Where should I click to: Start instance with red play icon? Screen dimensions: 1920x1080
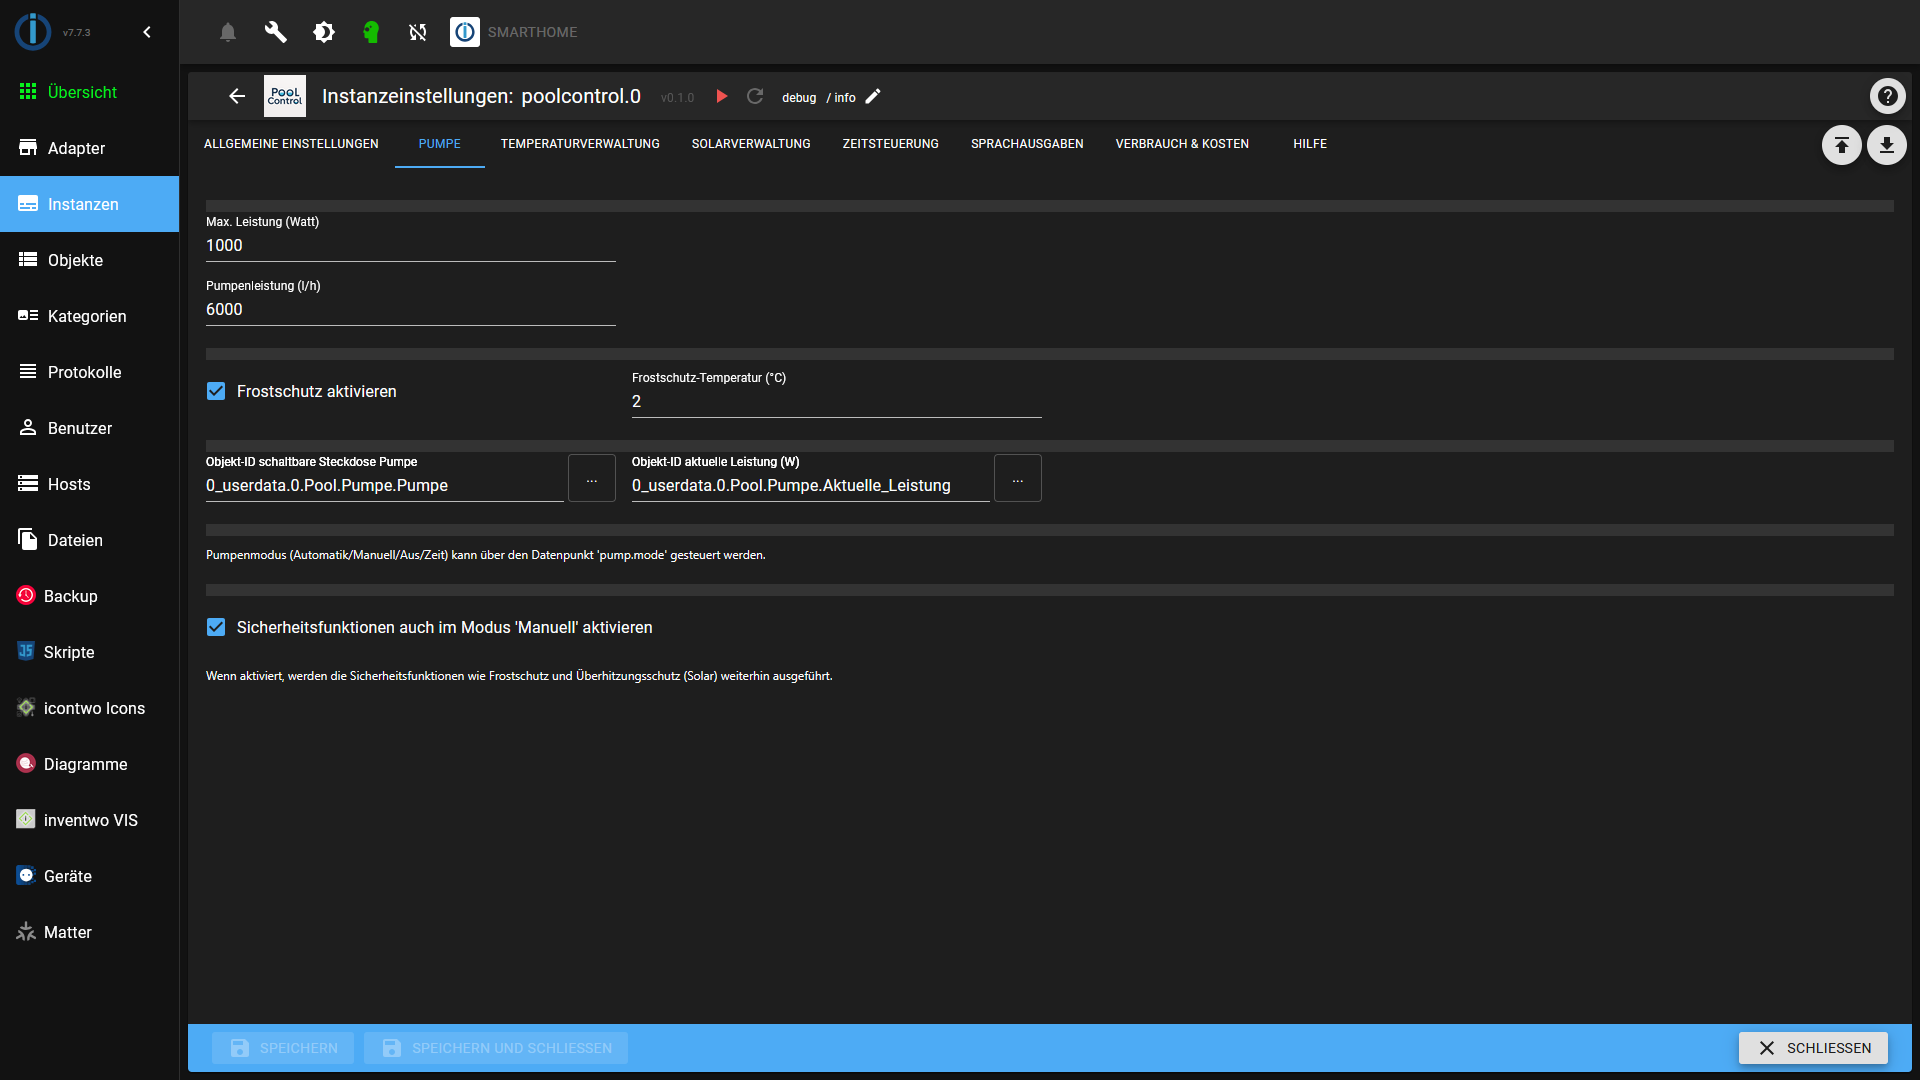pyautogui.click(x=721, y=96)
